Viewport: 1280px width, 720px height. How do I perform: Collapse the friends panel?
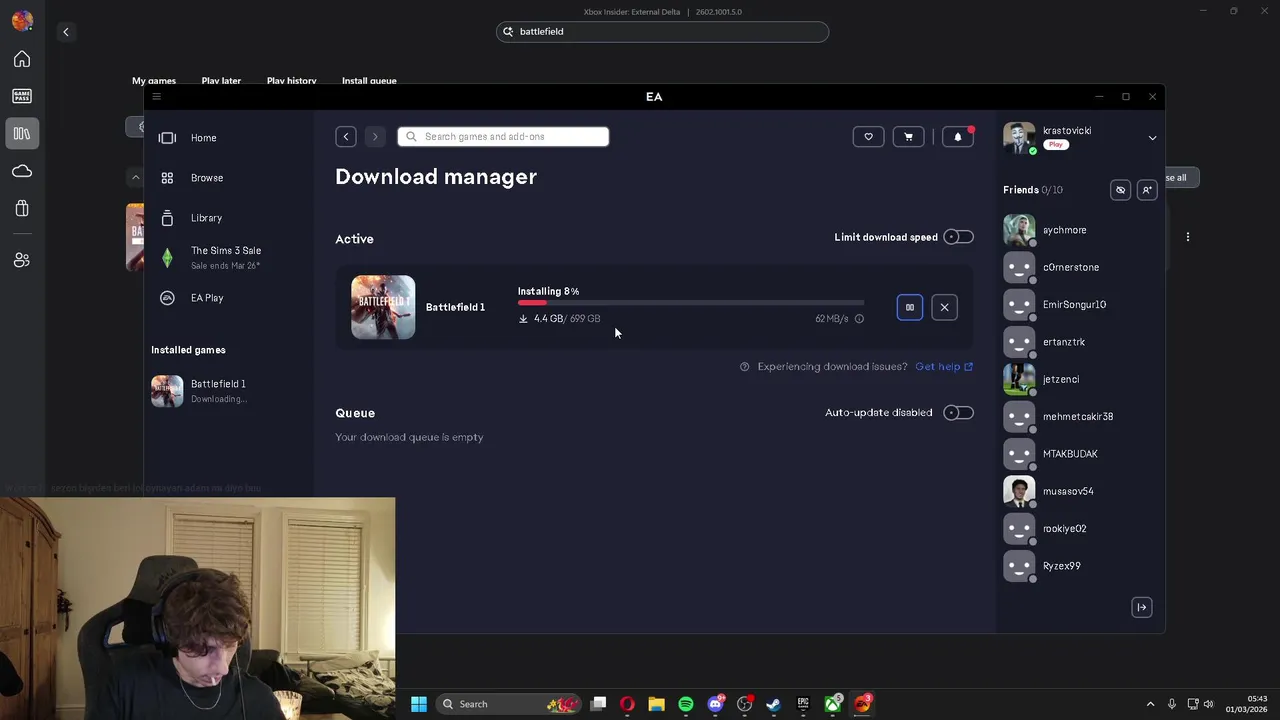tap(1142, 607)
